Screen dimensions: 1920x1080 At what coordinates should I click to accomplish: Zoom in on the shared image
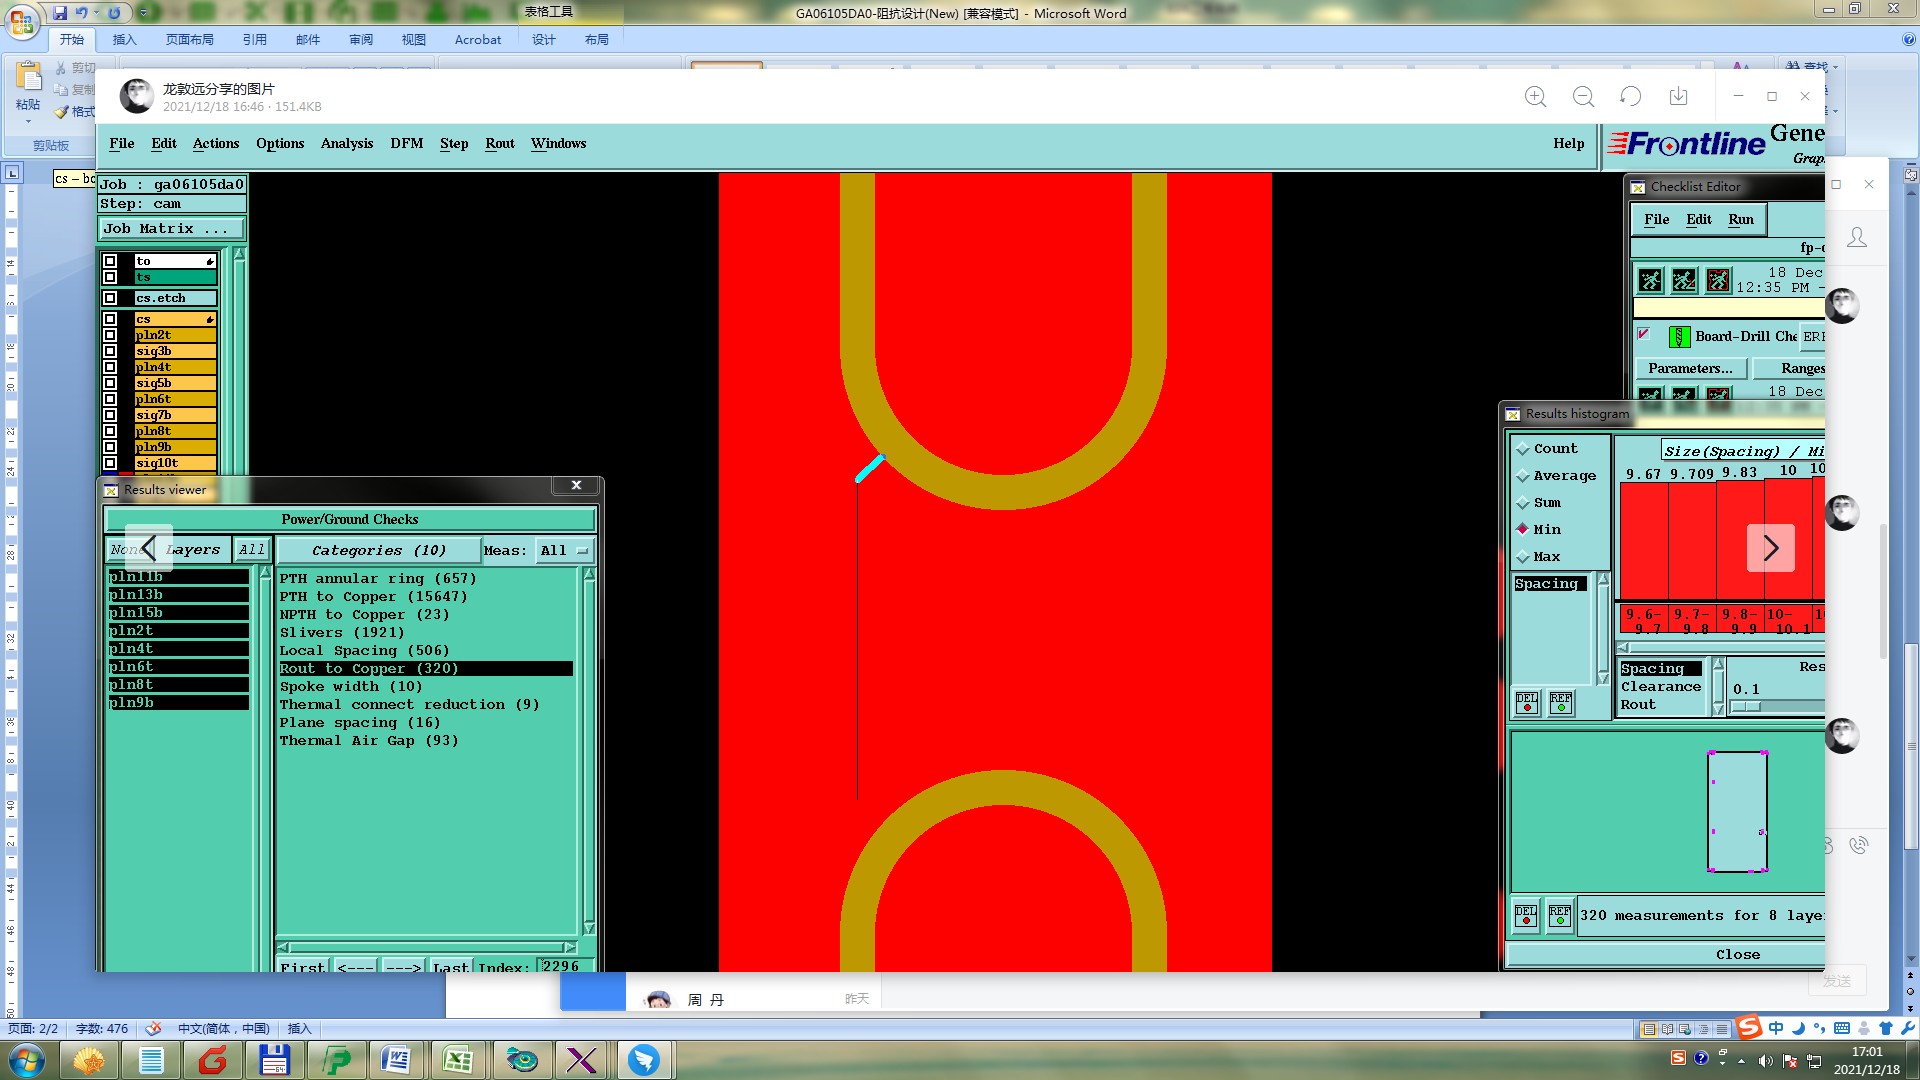[x=1535, y=97]
